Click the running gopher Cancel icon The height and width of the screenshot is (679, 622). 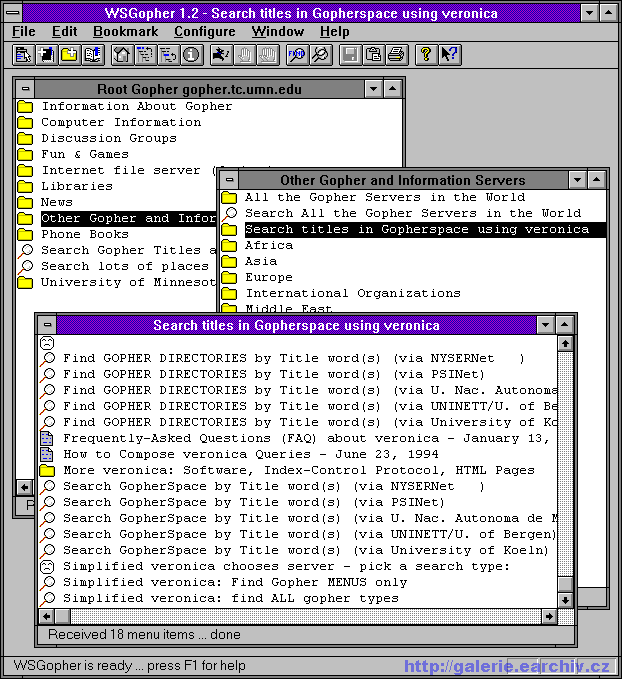[x=221, y=55]
